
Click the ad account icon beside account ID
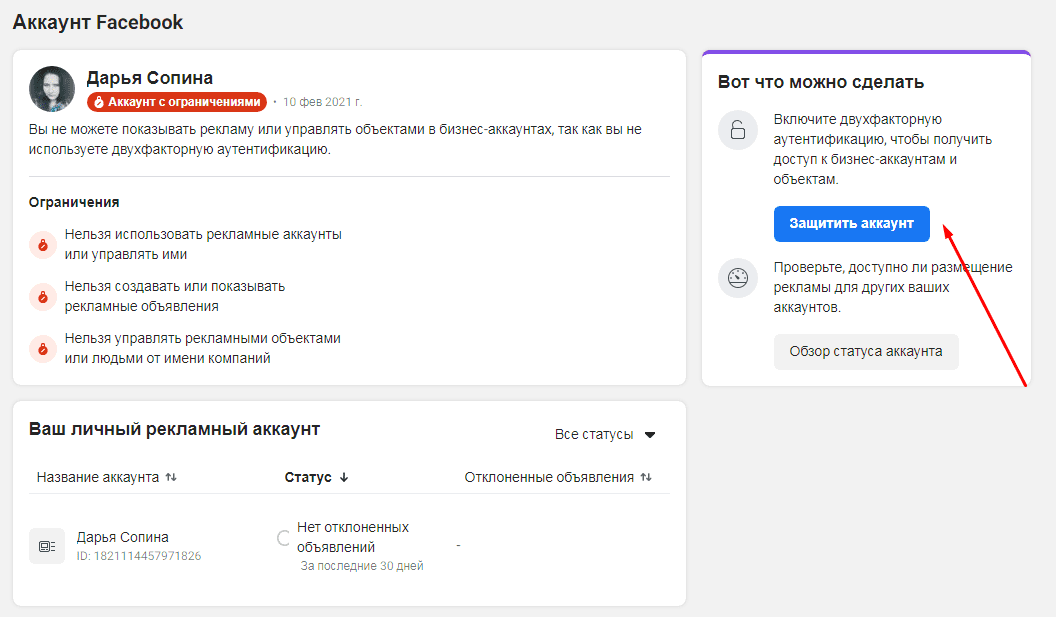(x=47, y=546)
